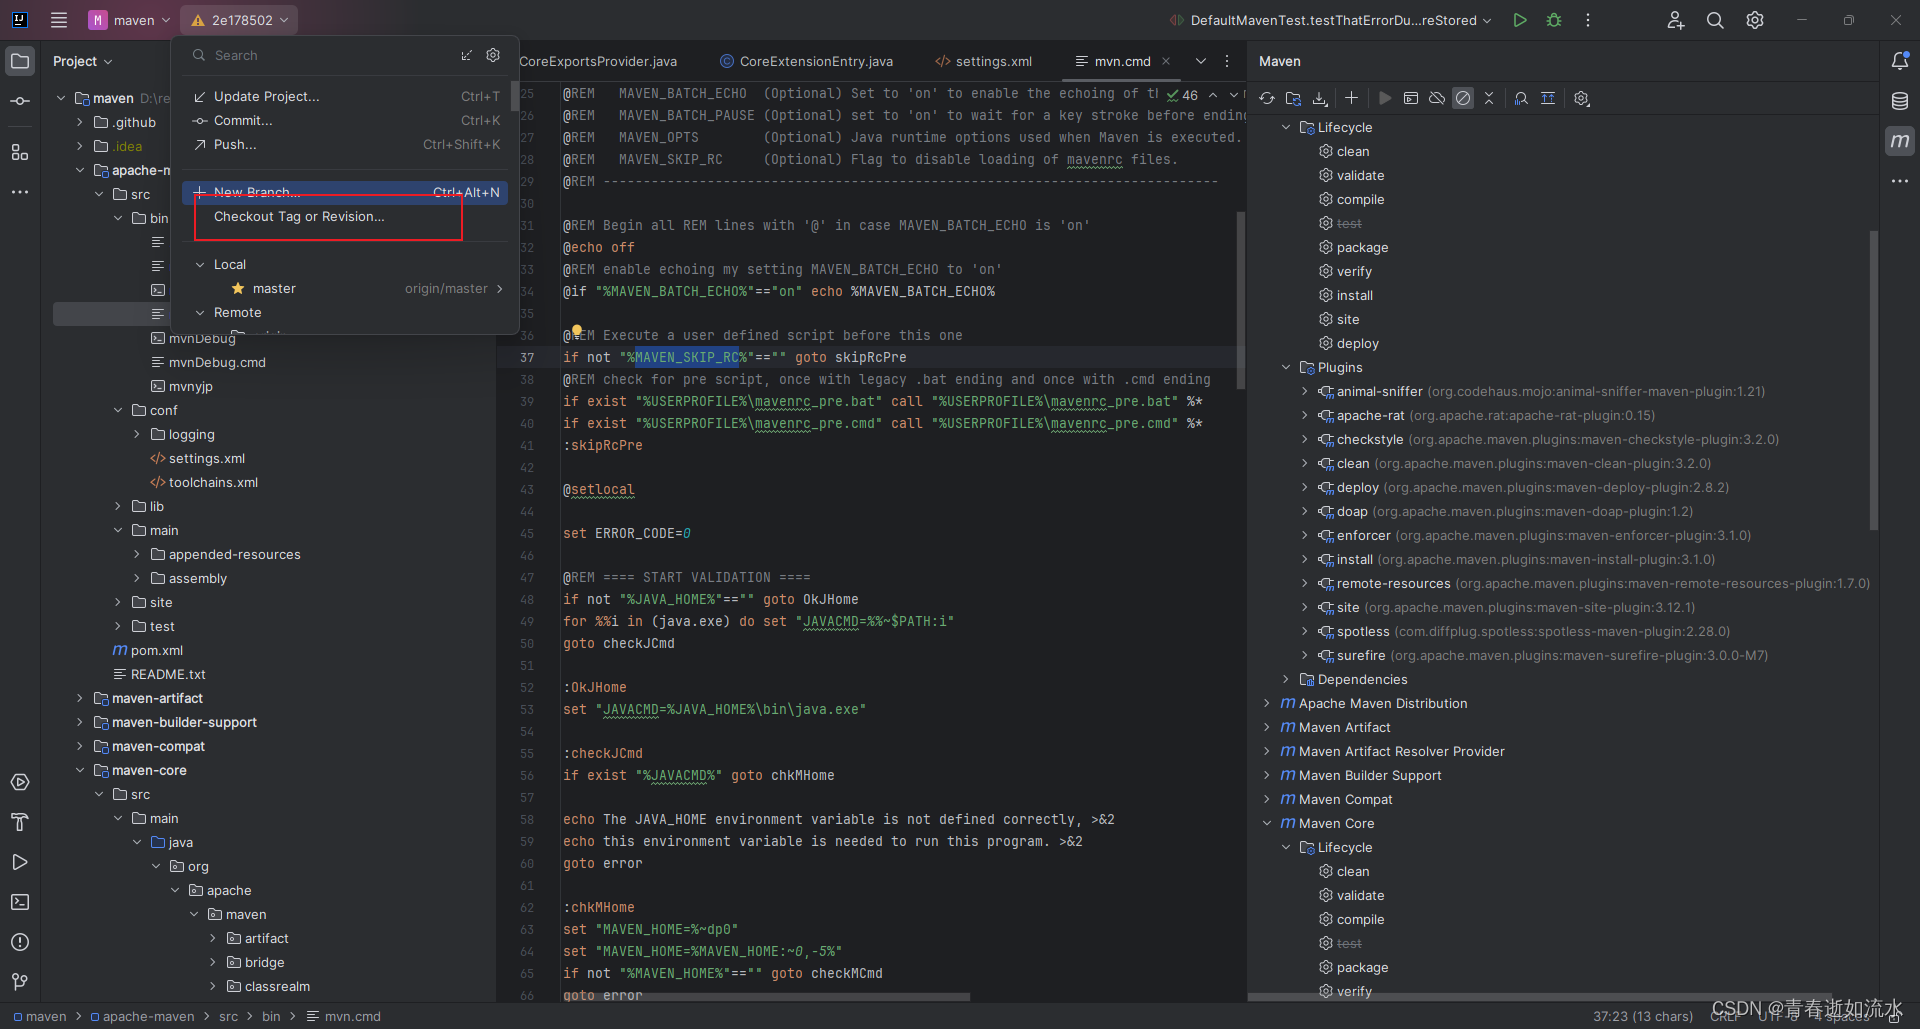1920x1029 pixels.
Task: Click the caret position indicator 37:23
Action: (1643, 1016)
